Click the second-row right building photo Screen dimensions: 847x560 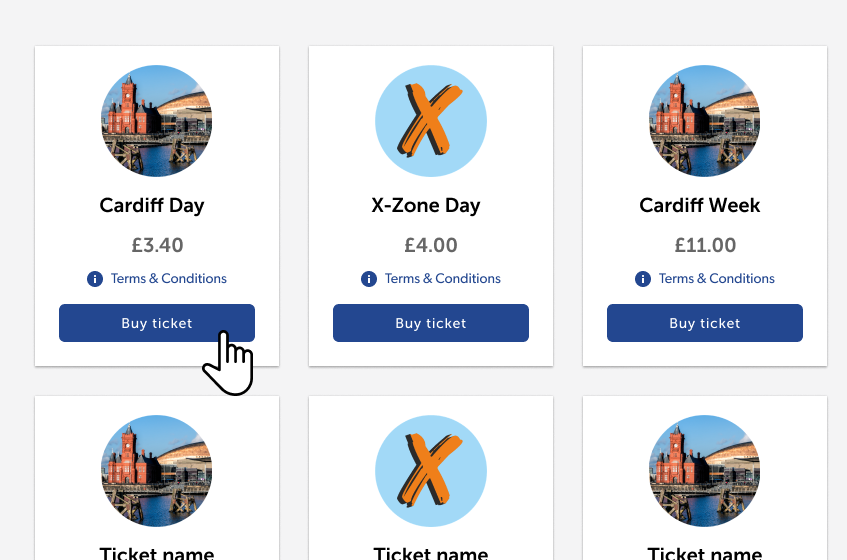click(704, 471)
